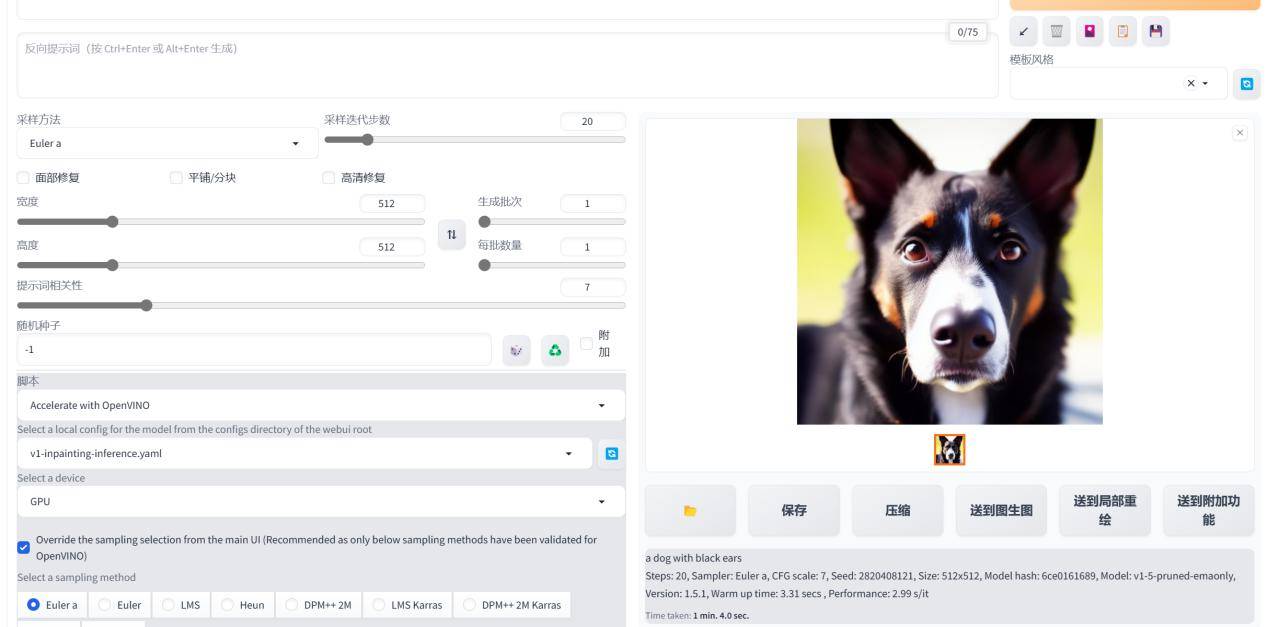Click the clipboard icon to apply style
1267x627 pixels.
coord(1123,31)
